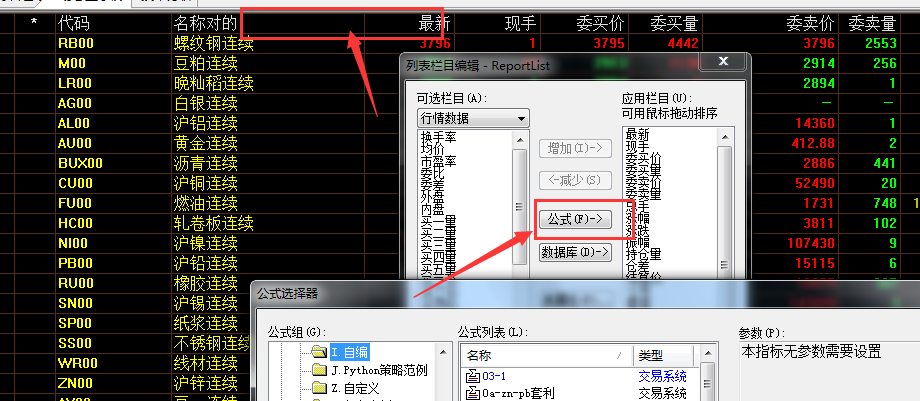The width and height of the screenshot is (920, 401).
Task: Click the folder icon beside I.自编
Action: [319, 352]
